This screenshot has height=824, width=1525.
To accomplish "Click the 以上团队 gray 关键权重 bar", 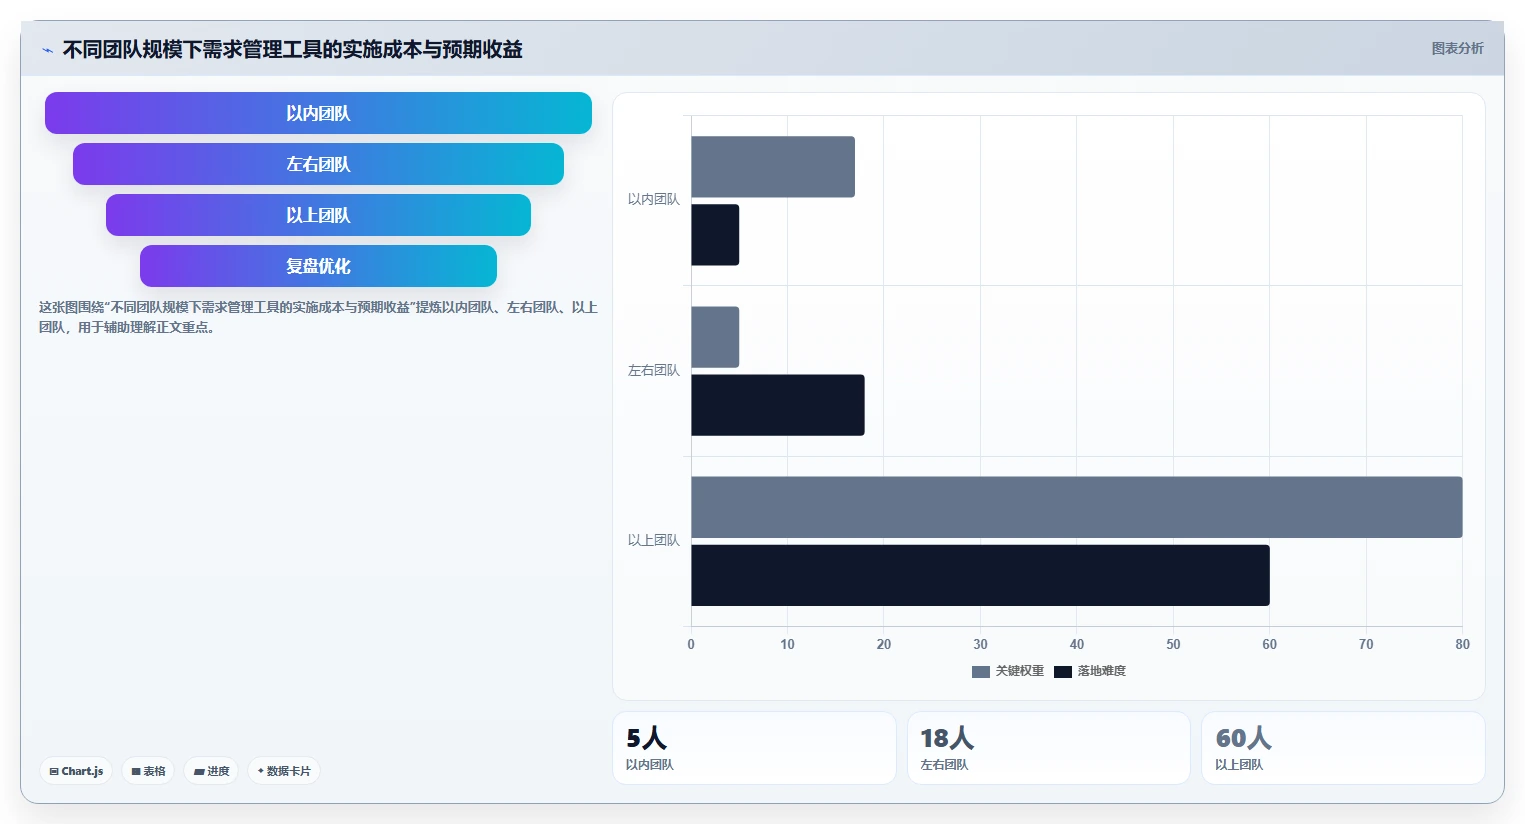I will tap(1077, 507).
